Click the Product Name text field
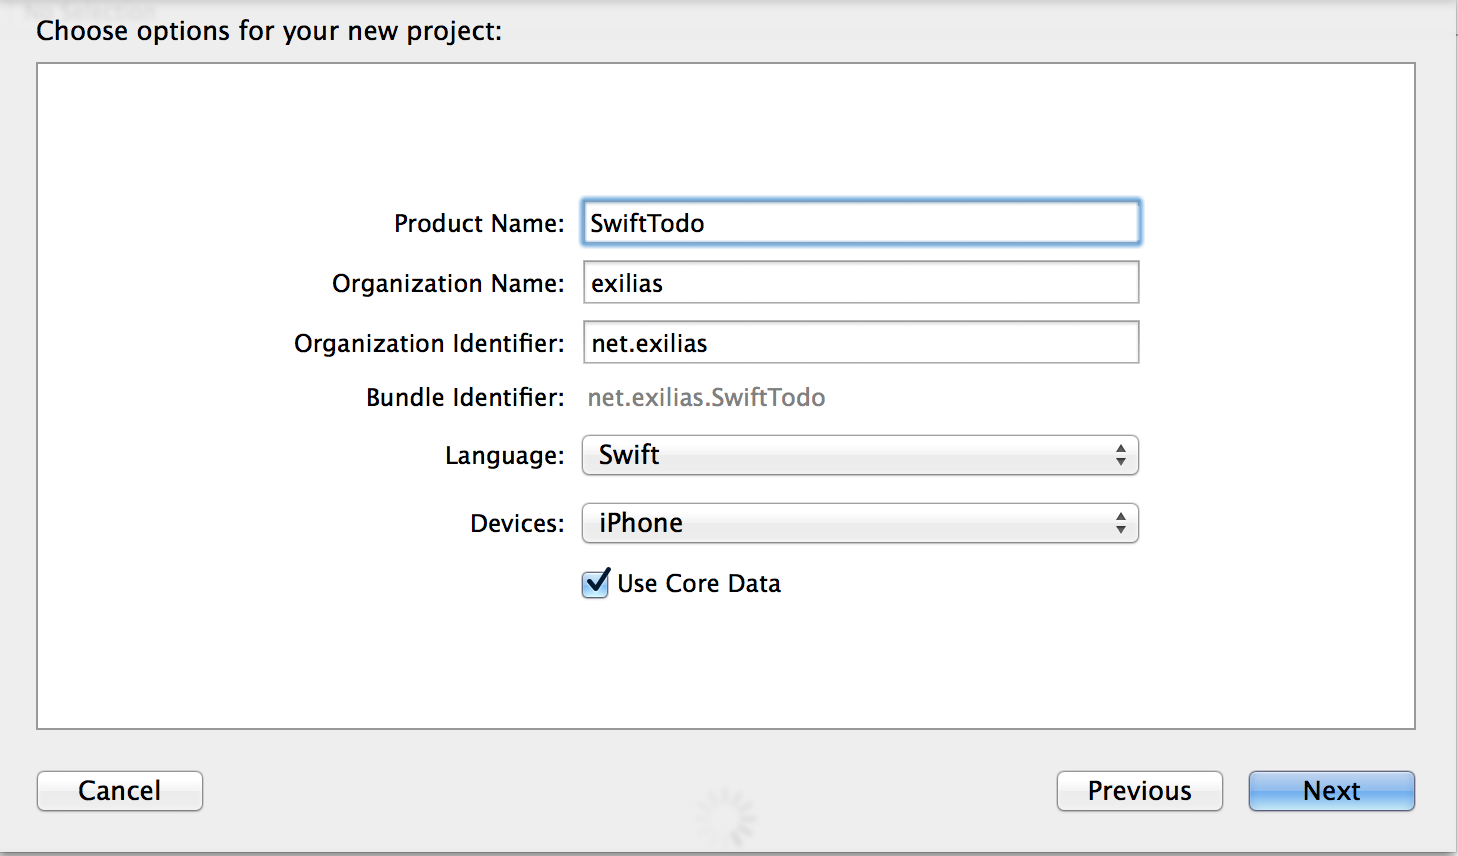Screen dimensions: 1458x856 [860, 223]
